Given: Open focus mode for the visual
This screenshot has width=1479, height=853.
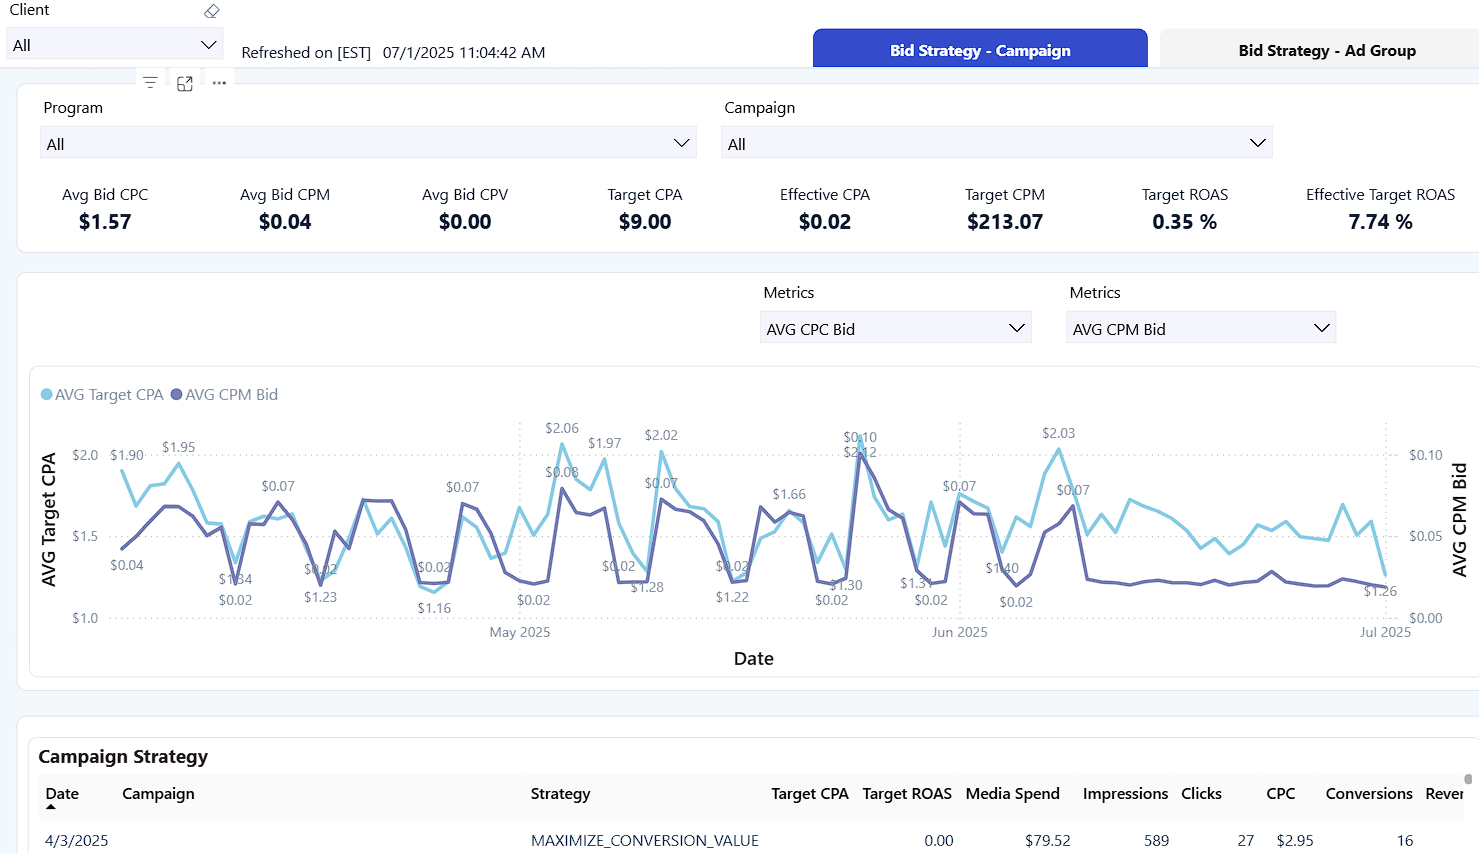Looking at the screenshot, I should point(185,84).
